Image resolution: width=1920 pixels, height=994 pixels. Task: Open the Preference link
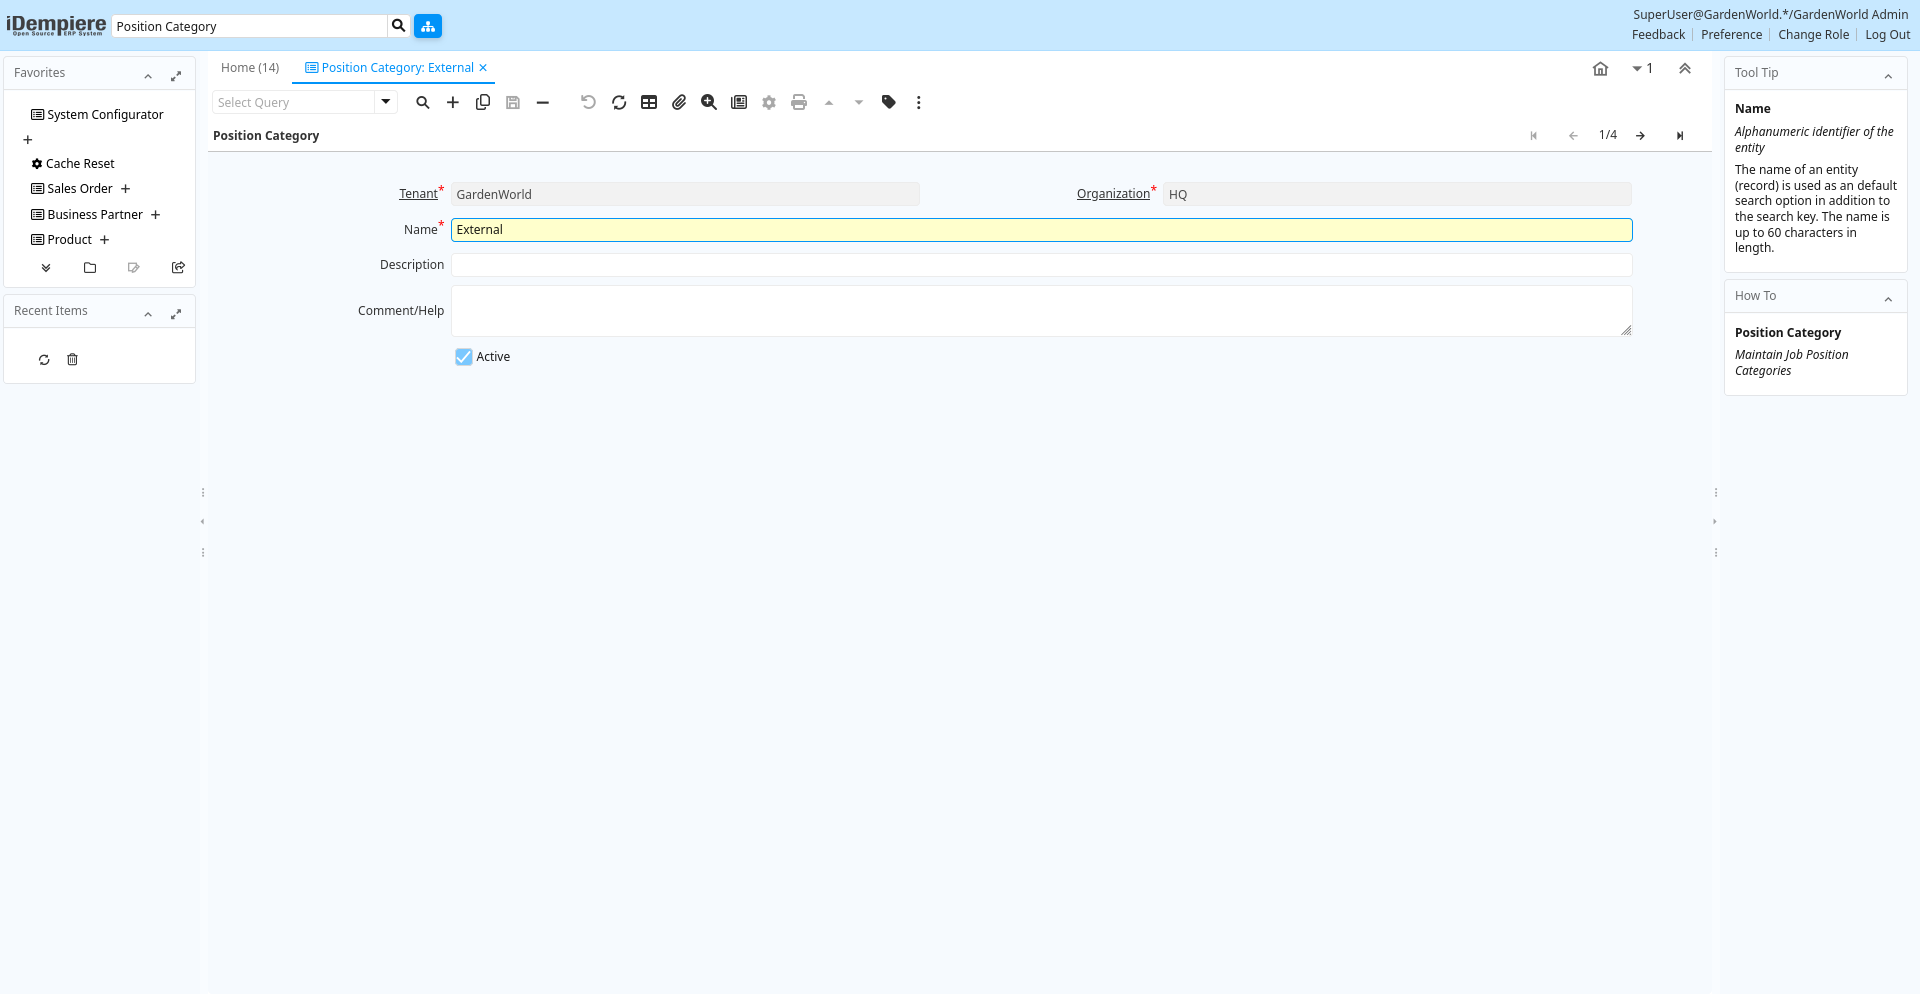tap(1731, 35)
